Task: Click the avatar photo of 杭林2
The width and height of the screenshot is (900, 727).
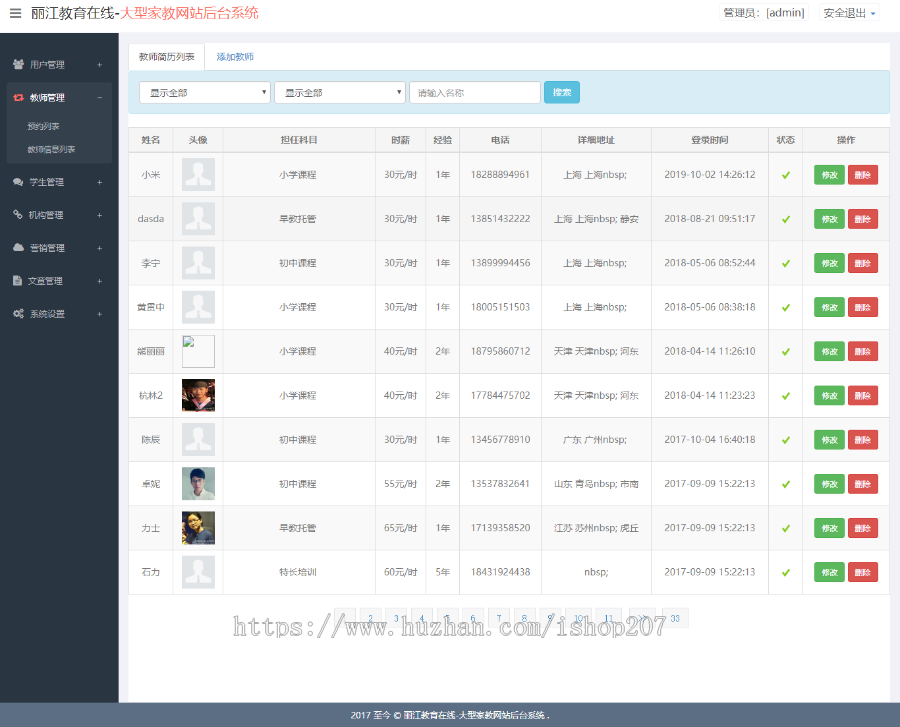Action: [198, 395]
